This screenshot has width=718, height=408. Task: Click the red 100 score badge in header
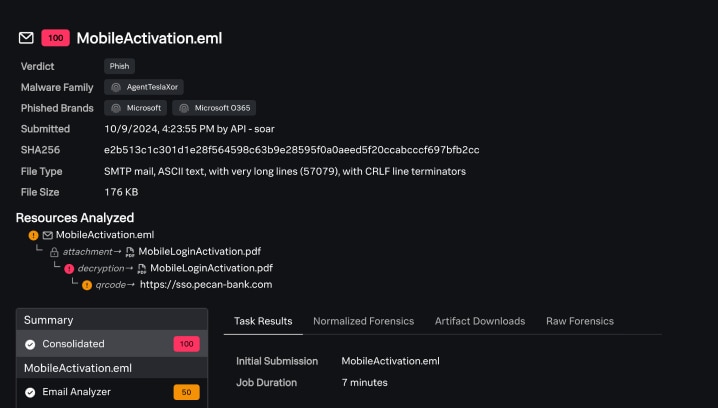pos(55,38)
